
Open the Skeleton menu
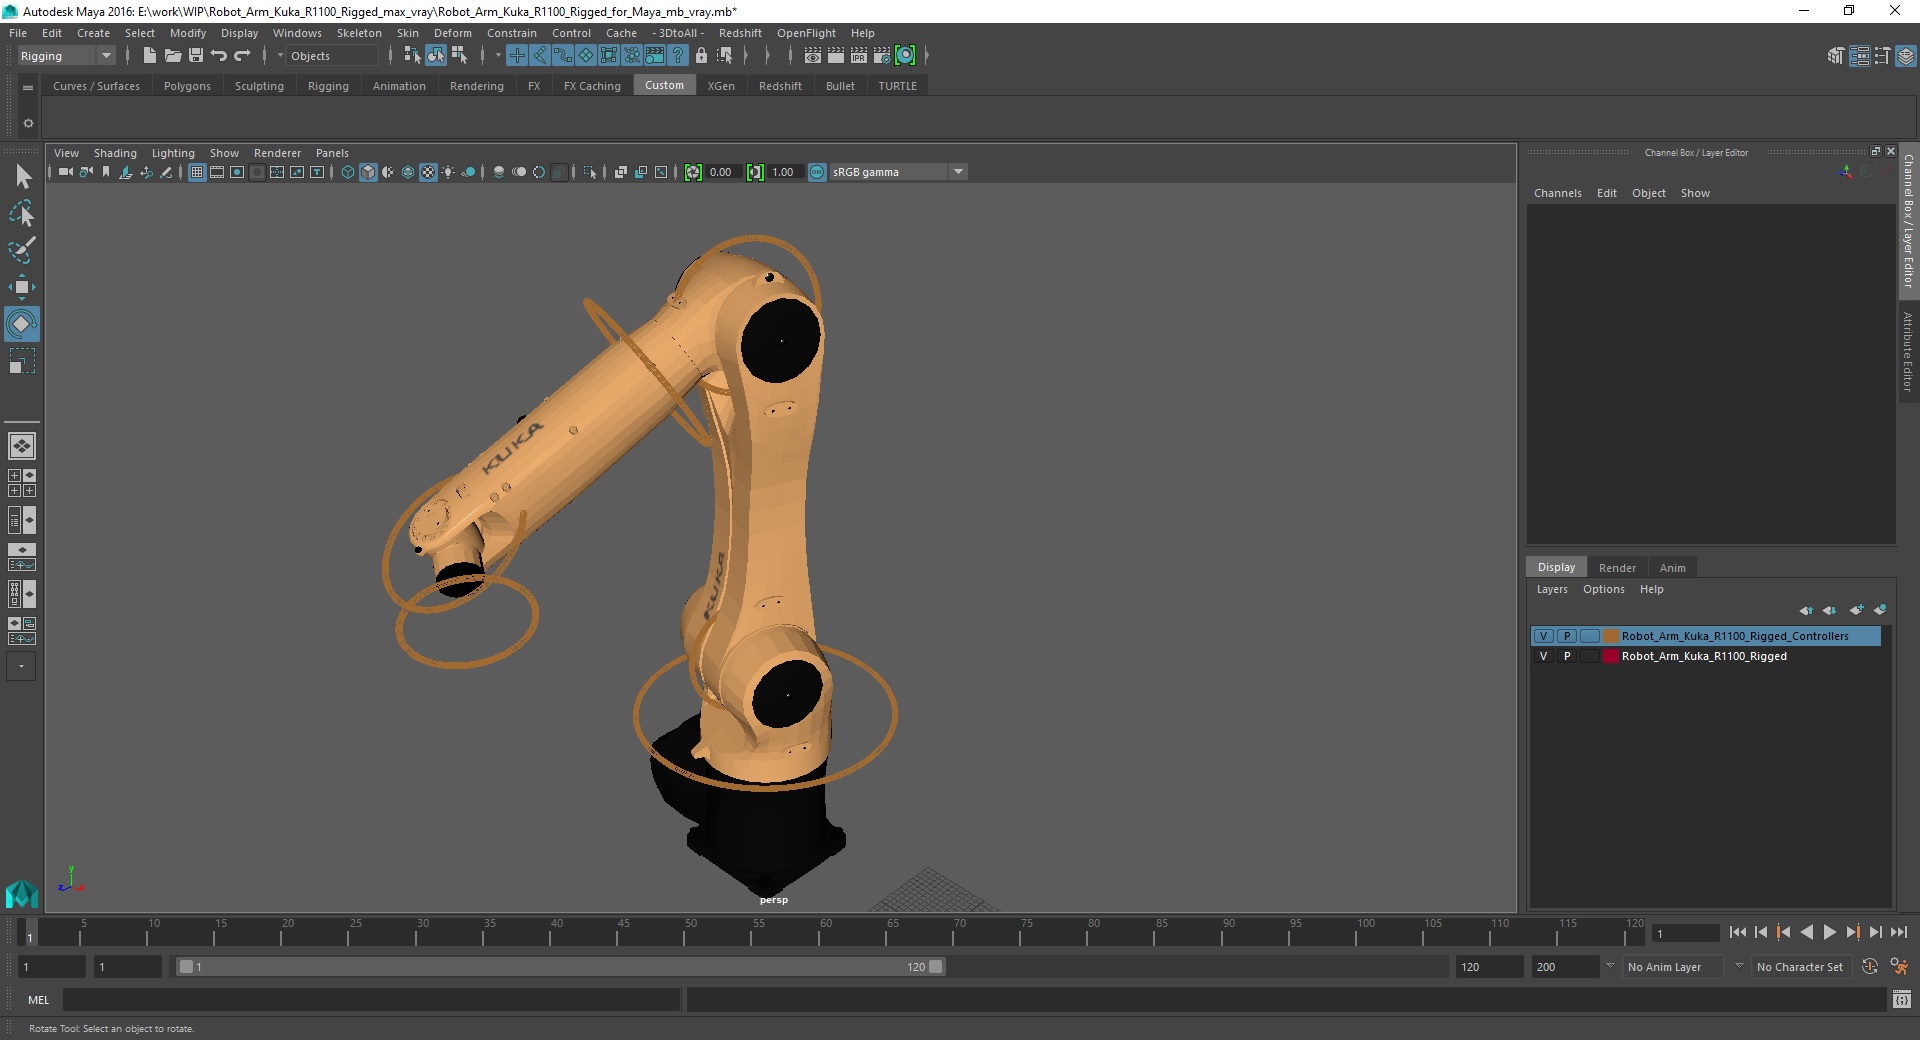(359, 33)
